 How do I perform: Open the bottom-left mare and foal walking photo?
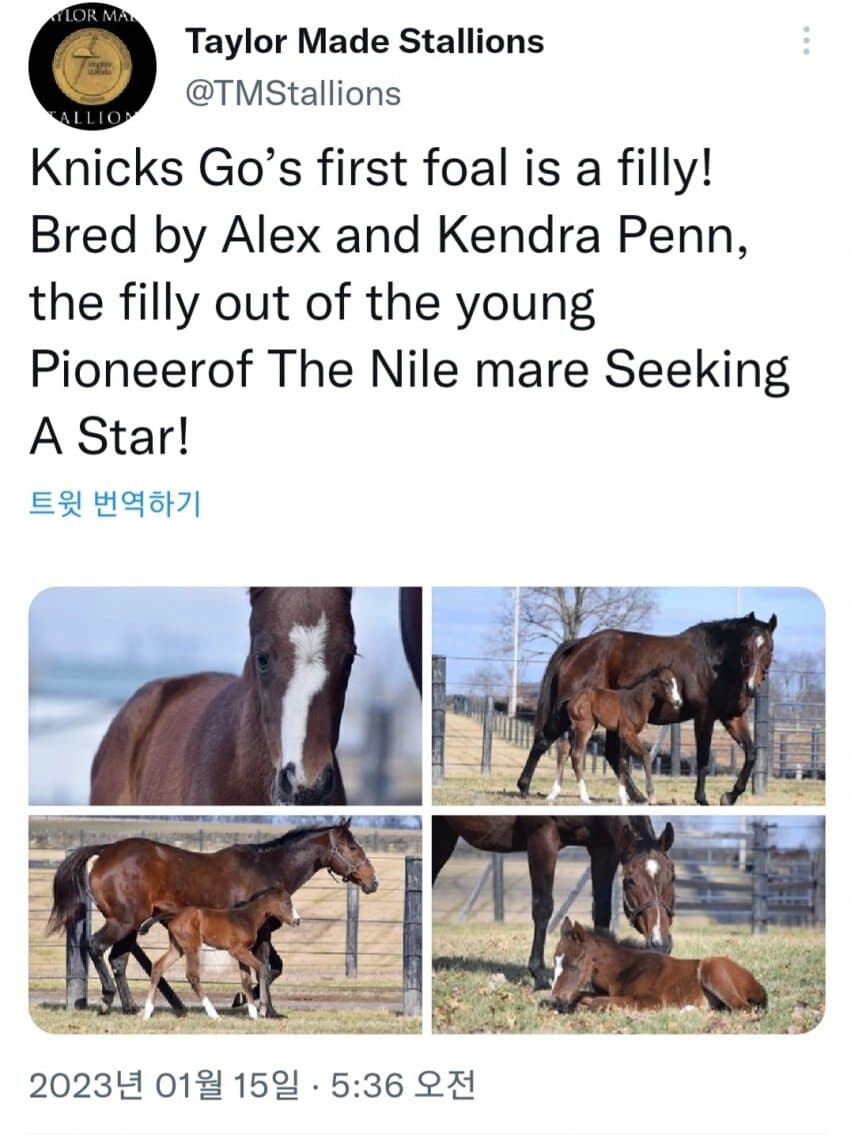click(x=225, y=924)
